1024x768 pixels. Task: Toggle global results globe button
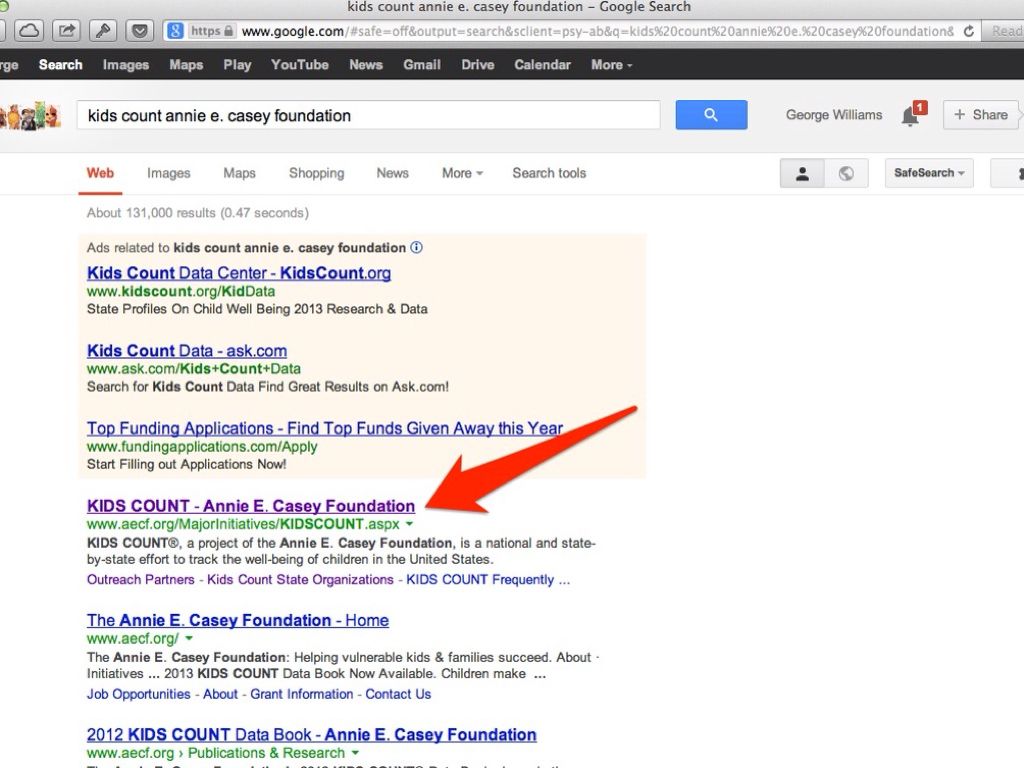point(846,173)
